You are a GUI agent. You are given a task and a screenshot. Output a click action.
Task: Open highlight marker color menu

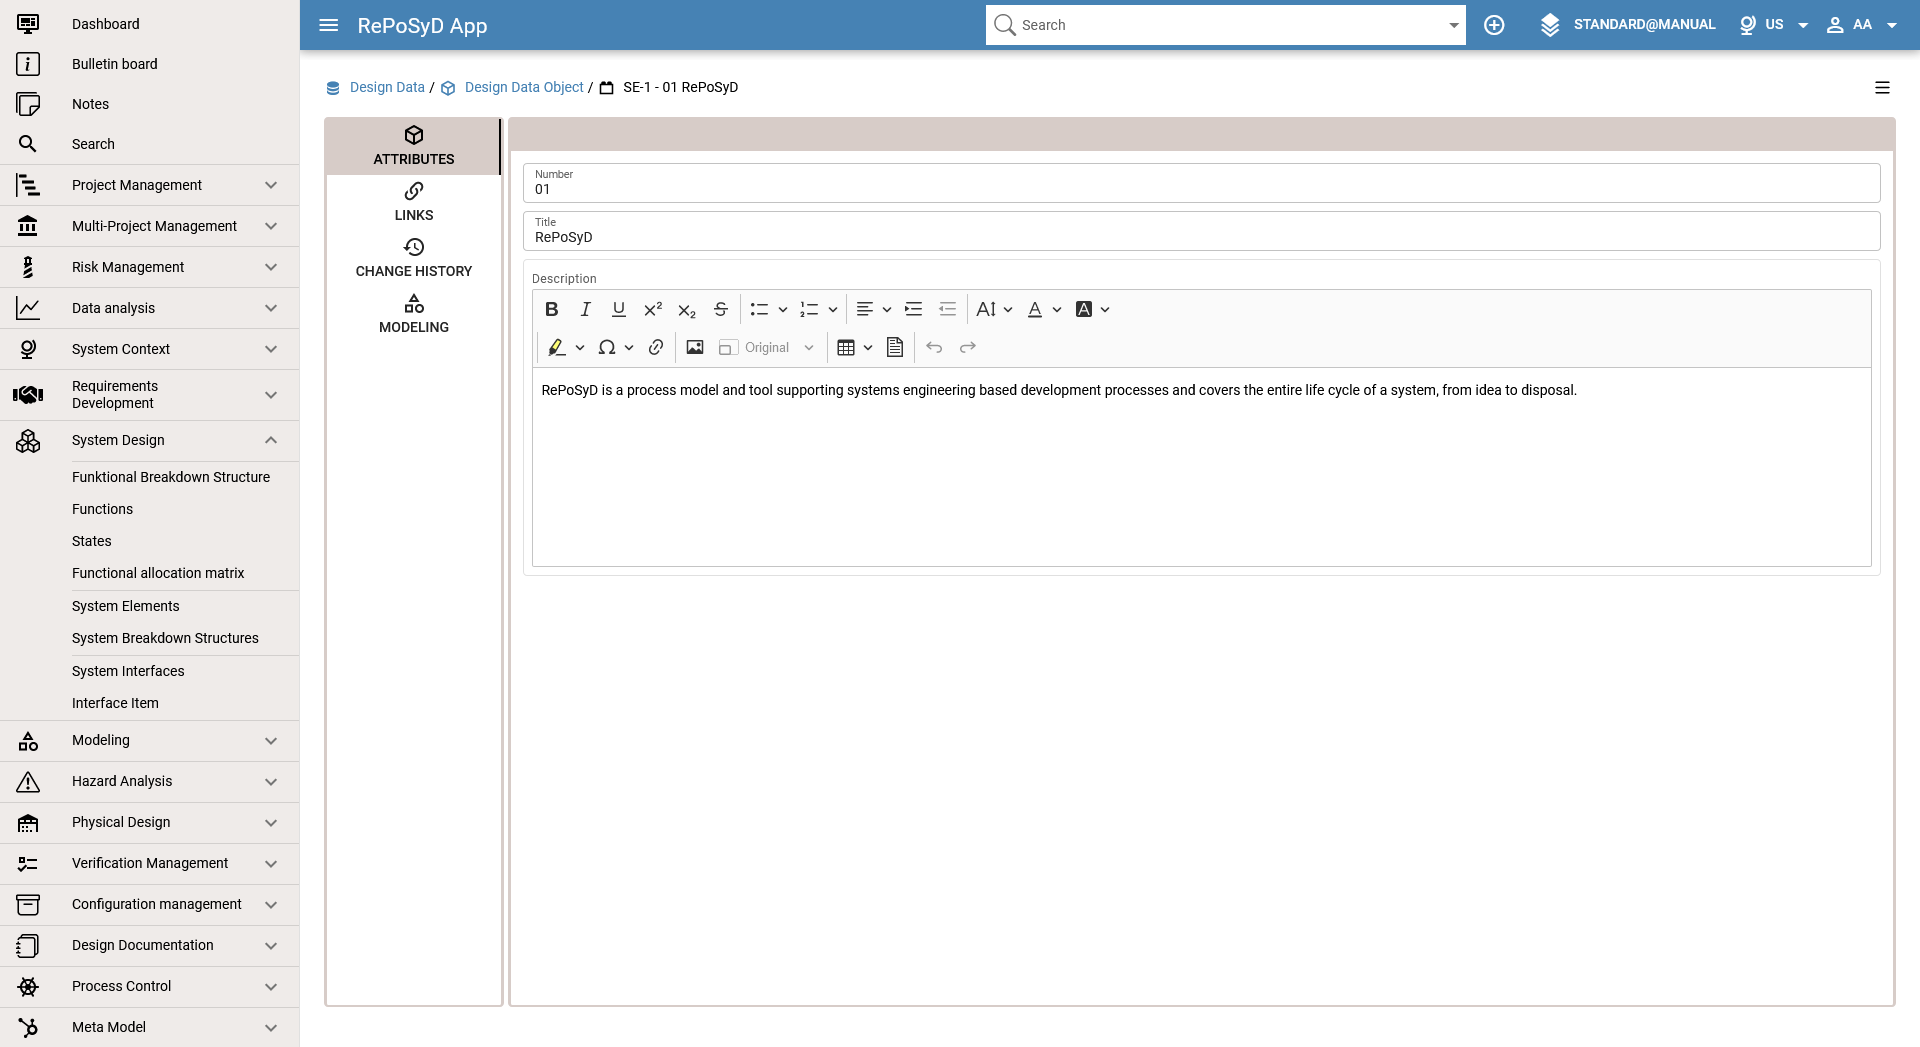[566, 348]
